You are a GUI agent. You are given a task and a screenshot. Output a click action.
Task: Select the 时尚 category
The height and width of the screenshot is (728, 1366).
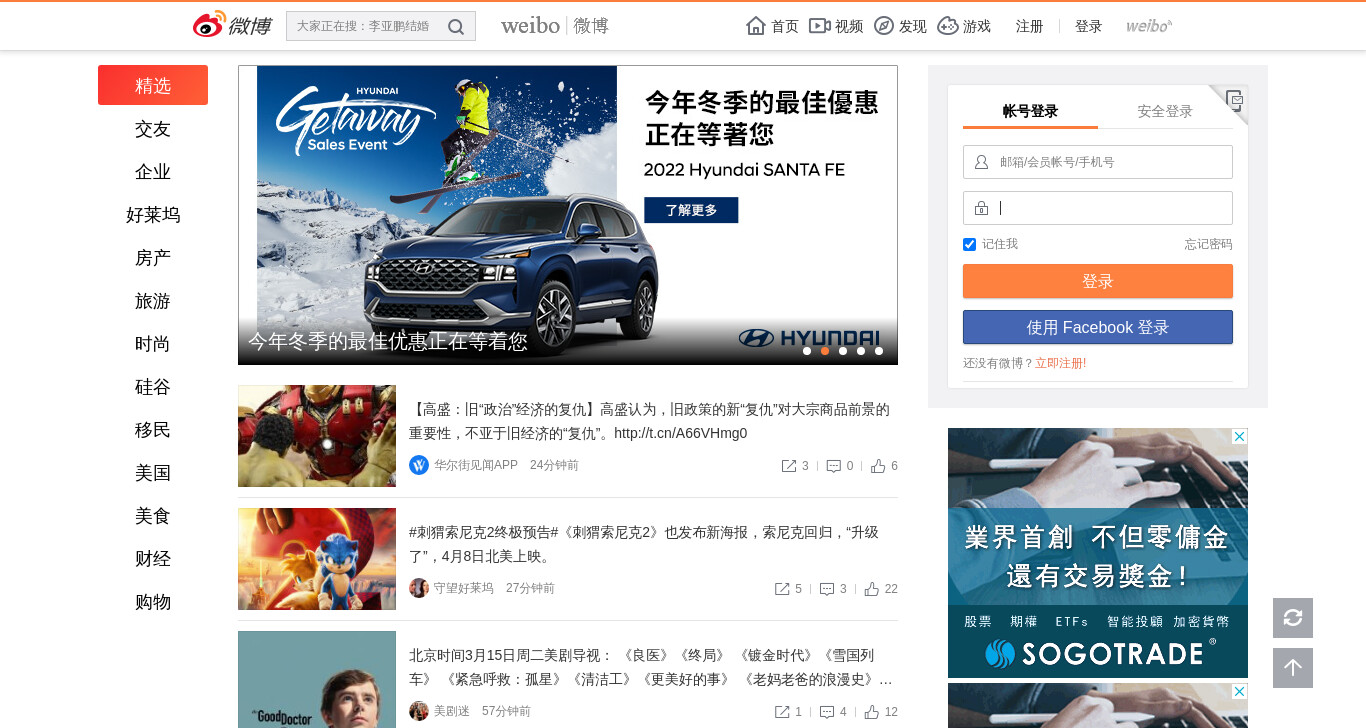[153, 343]
